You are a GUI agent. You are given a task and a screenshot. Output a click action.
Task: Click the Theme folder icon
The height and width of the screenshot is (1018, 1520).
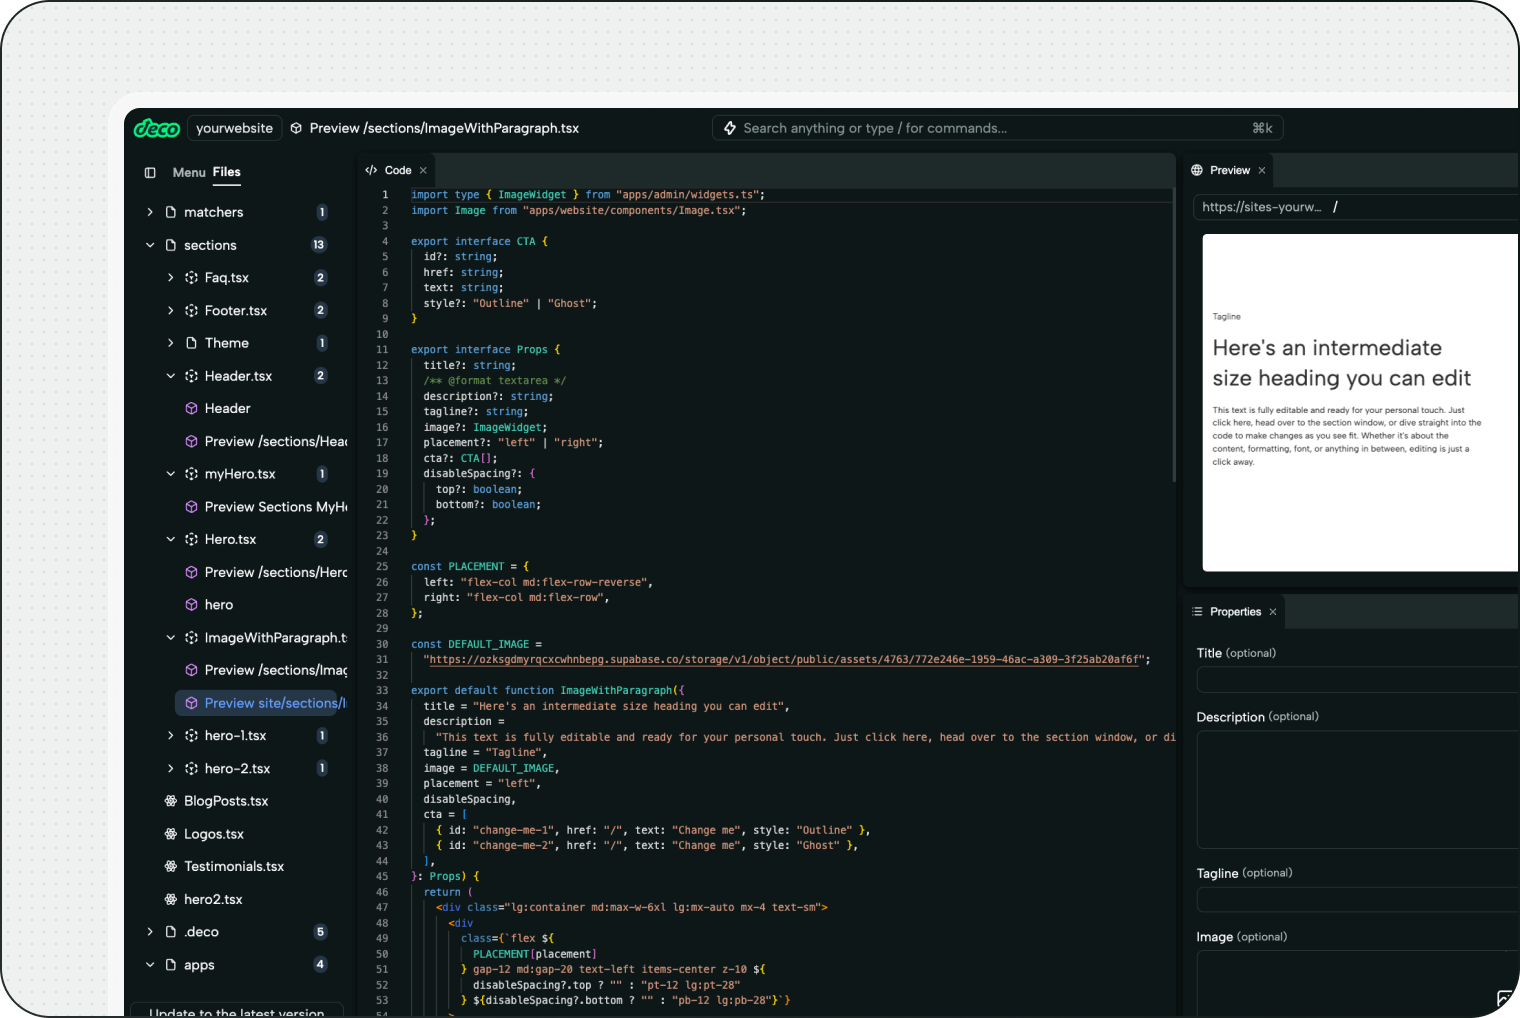191,343
